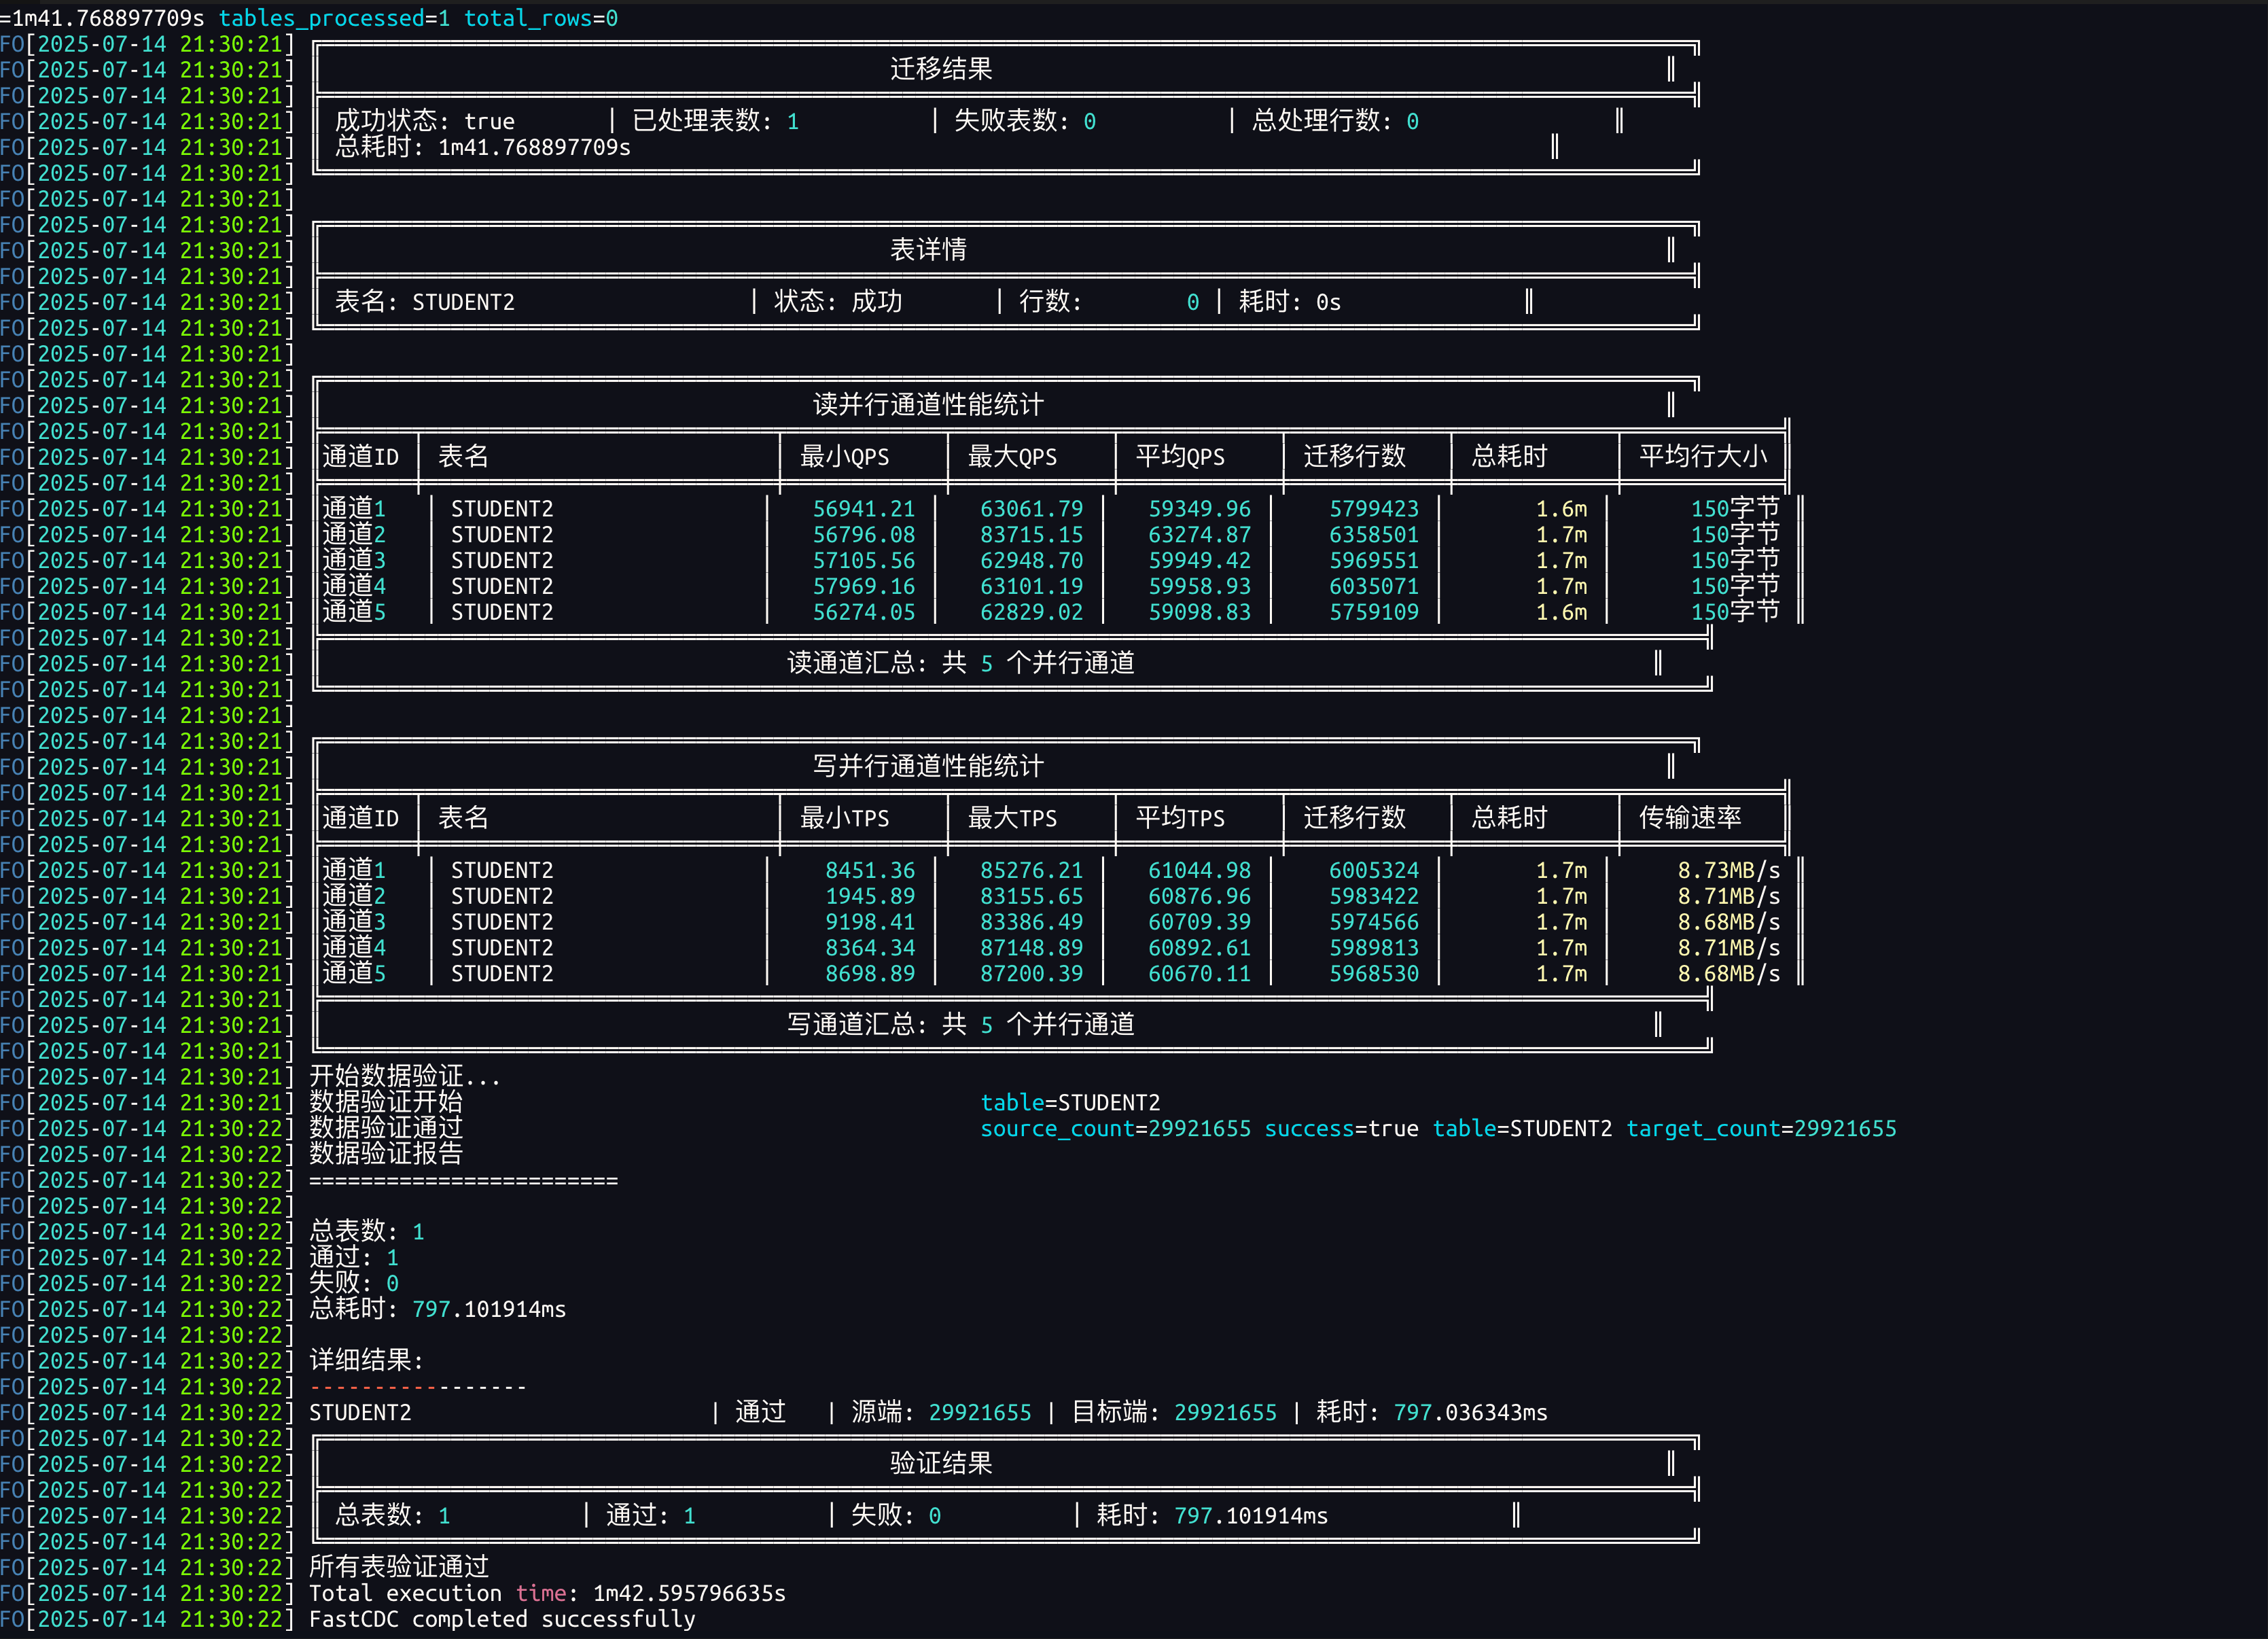Click the 表详情 section title
Screen dimensions: 2268x1639
point(927,250)
